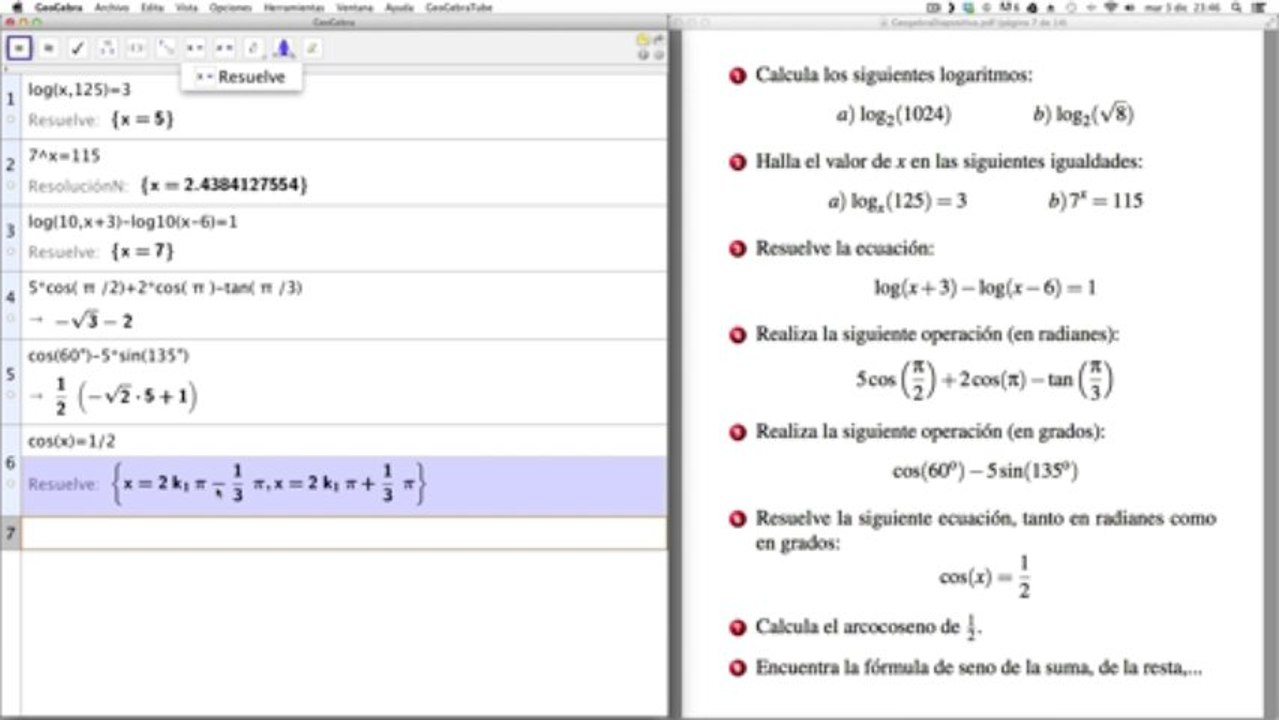Toggle visibility marker of CAS row 3
The image size is (1279, 720).
(x=11, y=251)
